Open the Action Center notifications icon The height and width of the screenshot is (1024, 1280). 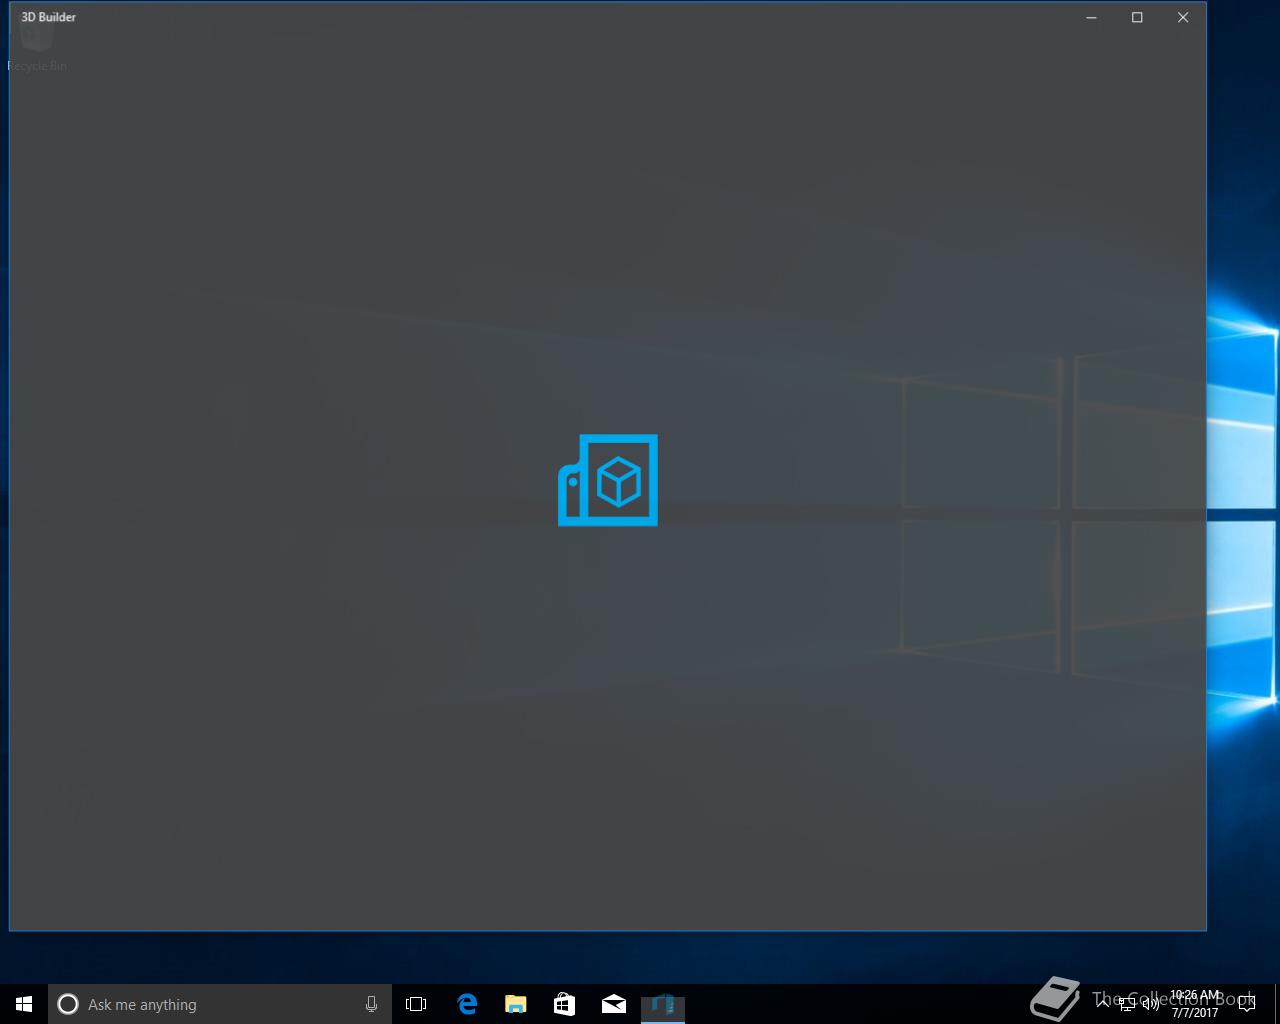click(1247, 1004)
